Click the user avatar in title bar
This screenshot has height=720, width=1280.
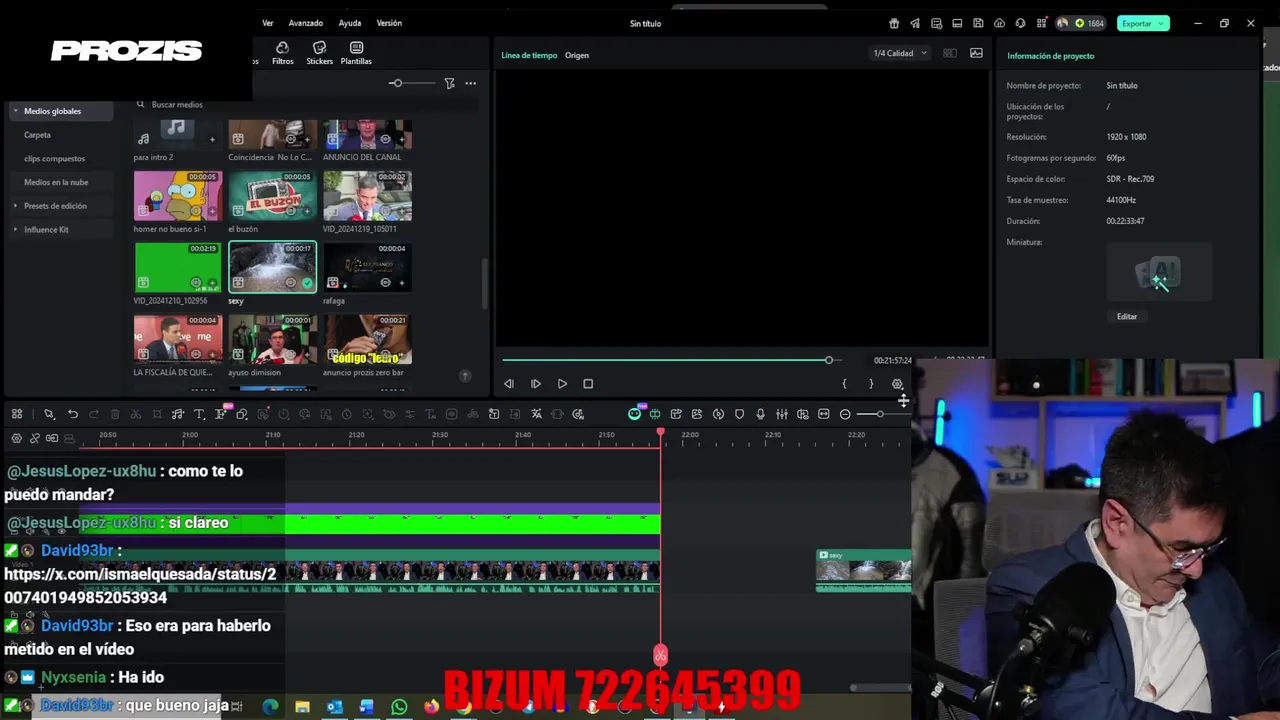pyautogui.click(x=1062, y=23)
